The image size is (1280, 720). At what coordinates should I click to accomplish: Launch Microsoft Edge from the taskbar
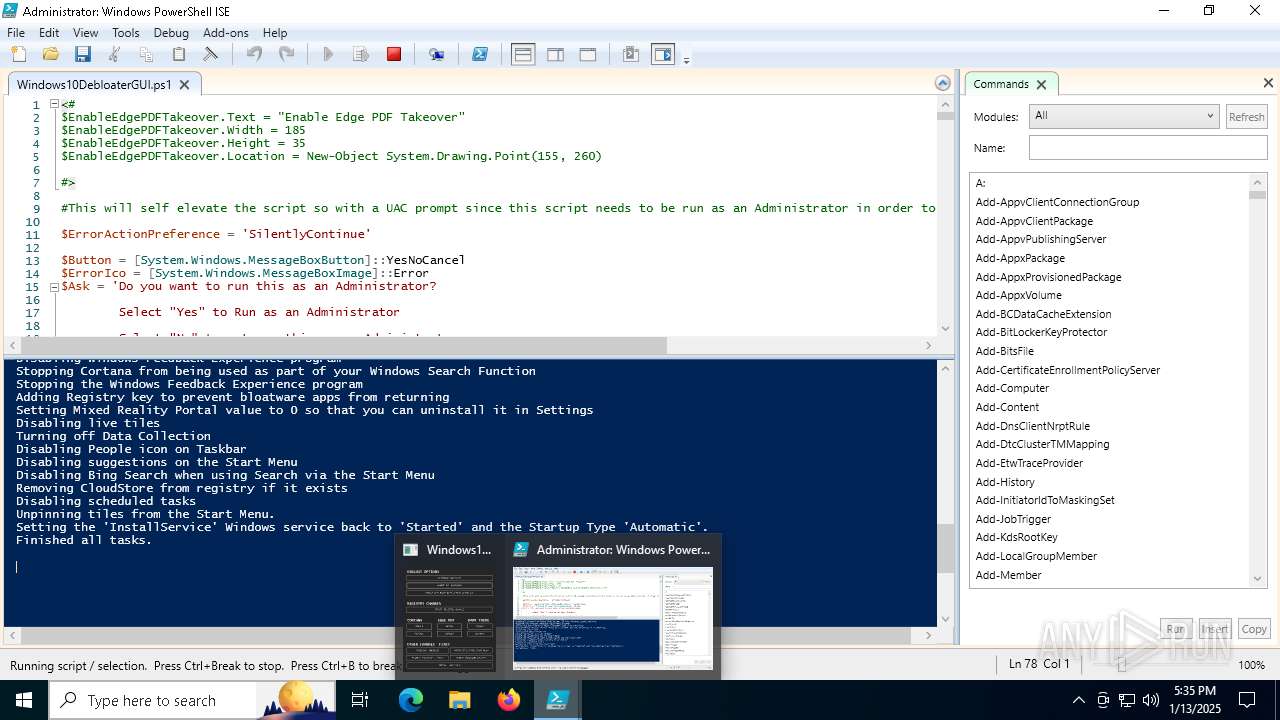tap(411, 700)
